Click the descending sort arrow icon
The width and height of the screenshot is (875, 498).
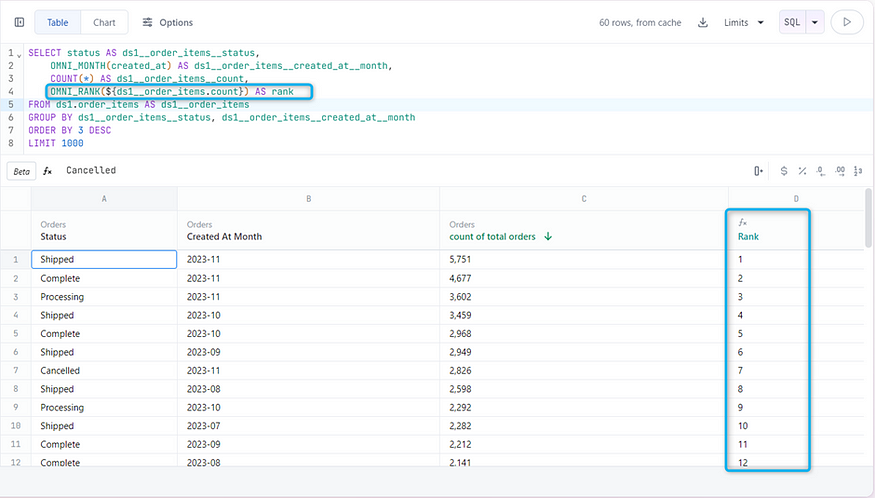(548, 236)
